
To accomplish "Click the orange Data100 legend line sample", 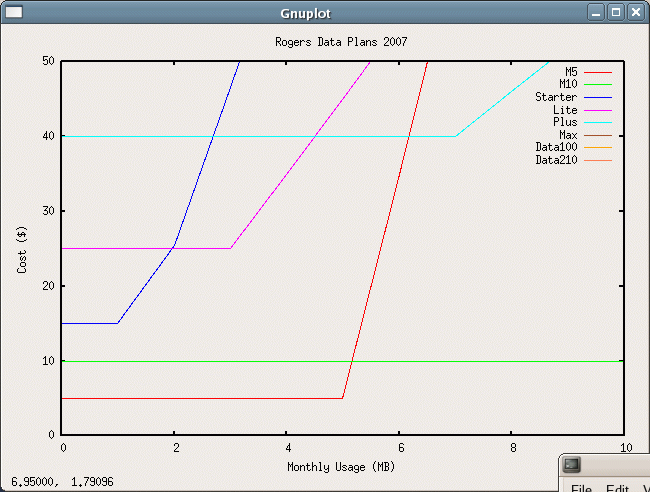I will click(598, 148).
